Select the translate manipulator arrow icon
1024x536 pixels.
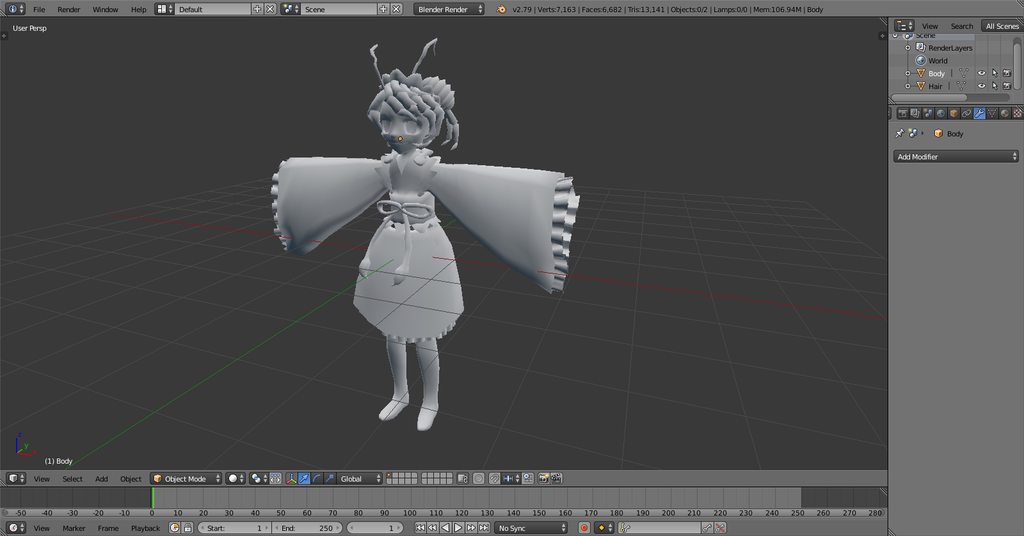304,479
